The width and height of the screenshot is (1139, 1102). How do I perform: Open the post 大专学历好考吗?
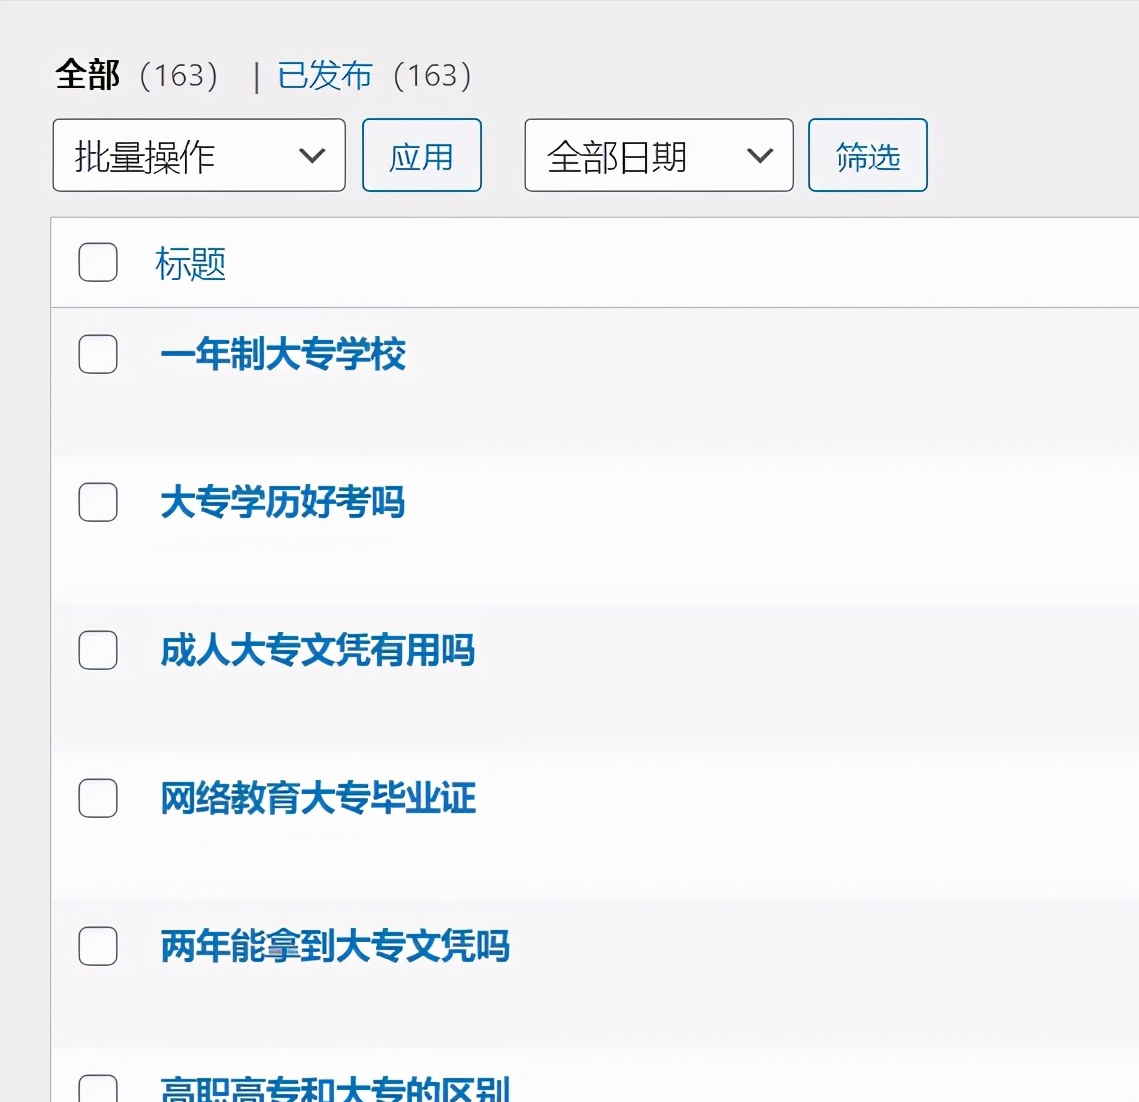[283, 502]
